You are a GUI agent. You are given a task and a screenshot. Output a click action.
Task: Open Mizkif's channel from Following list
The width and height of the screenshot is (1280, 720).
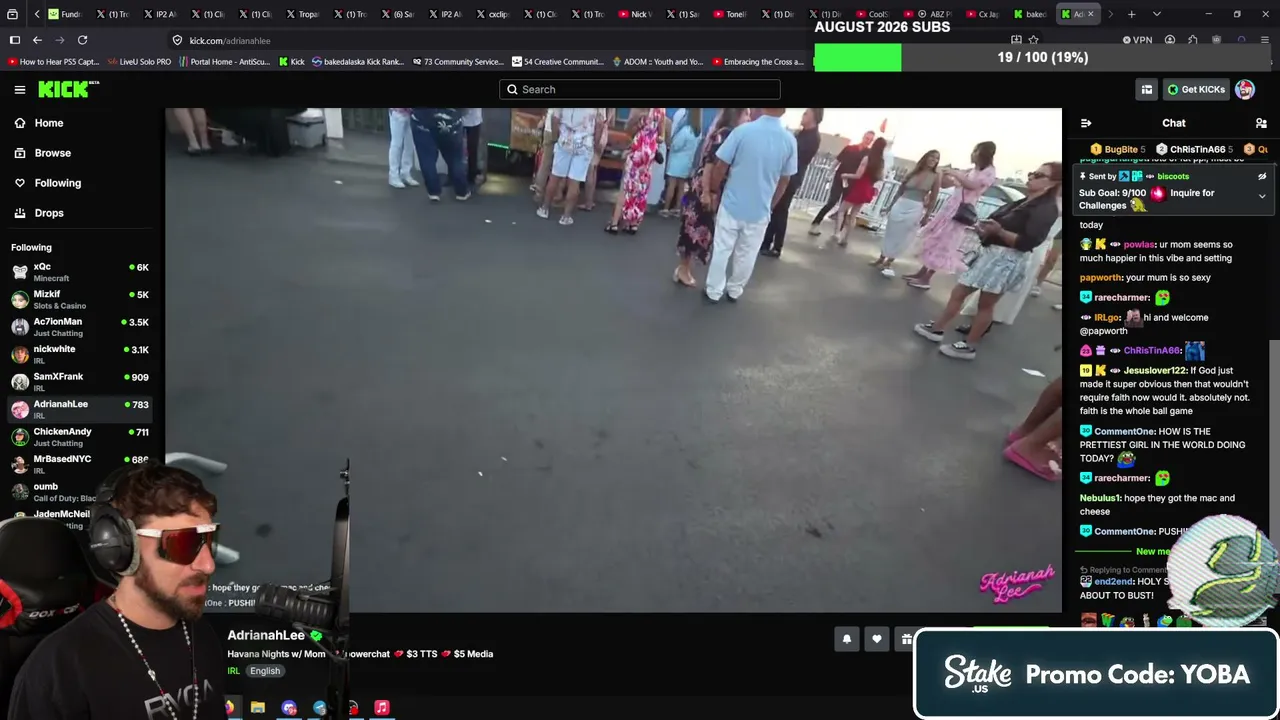[x=80, y=299]
